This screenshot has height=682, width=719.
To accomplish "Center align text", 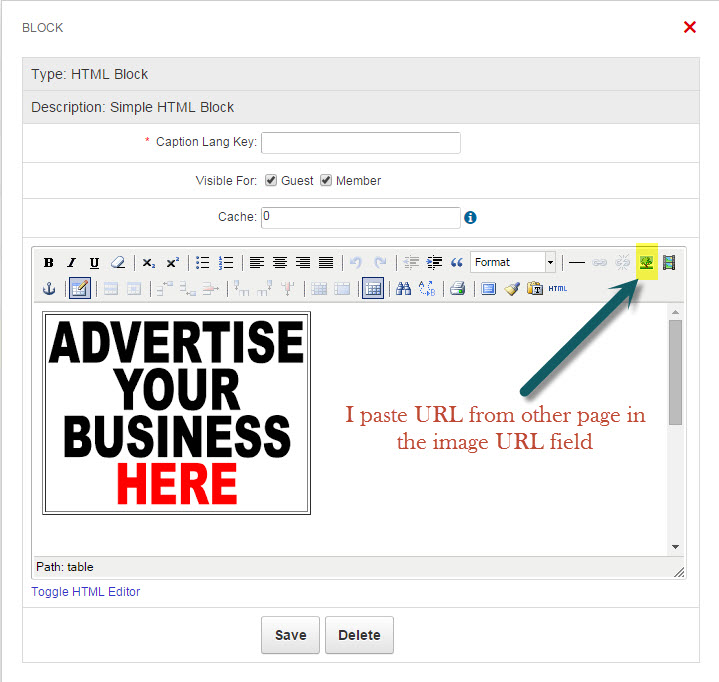I will [280, 263].
